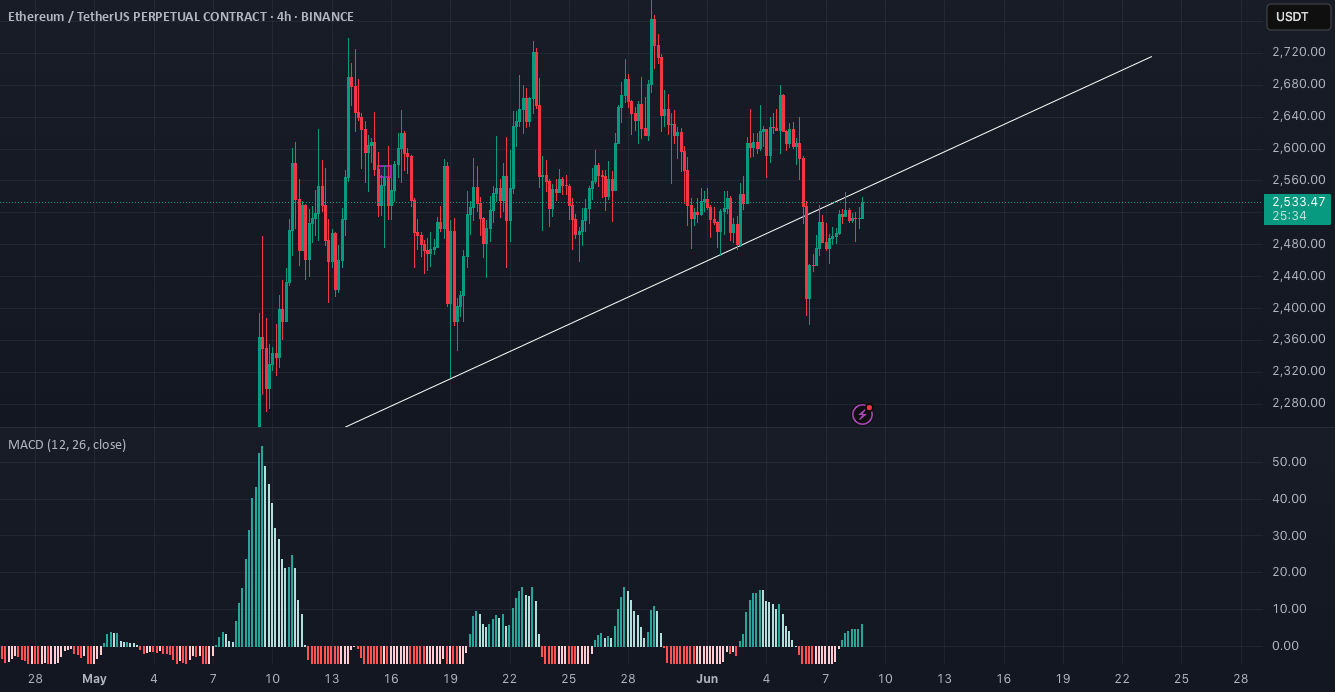This screenshot has height=692, width=1335.
Task: Click the purple rectangle marker on candles
Action: 385,171
